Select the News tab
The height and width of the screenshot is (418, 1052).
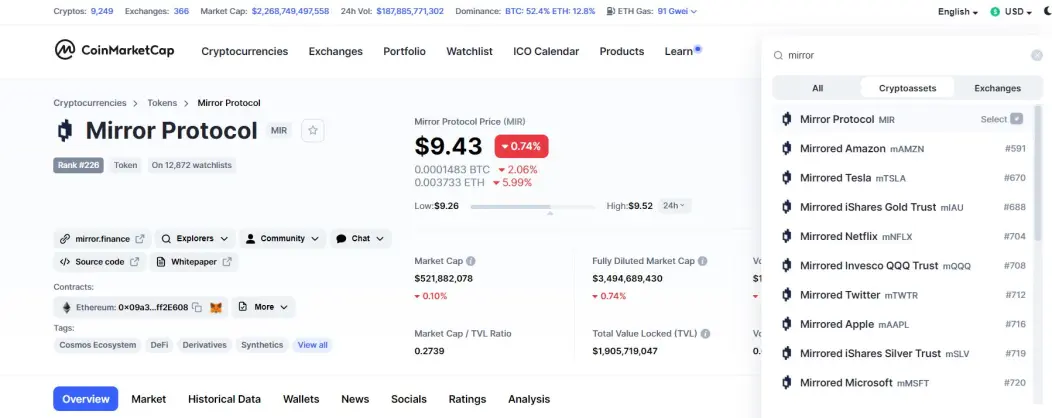click(x=355, y=399)
